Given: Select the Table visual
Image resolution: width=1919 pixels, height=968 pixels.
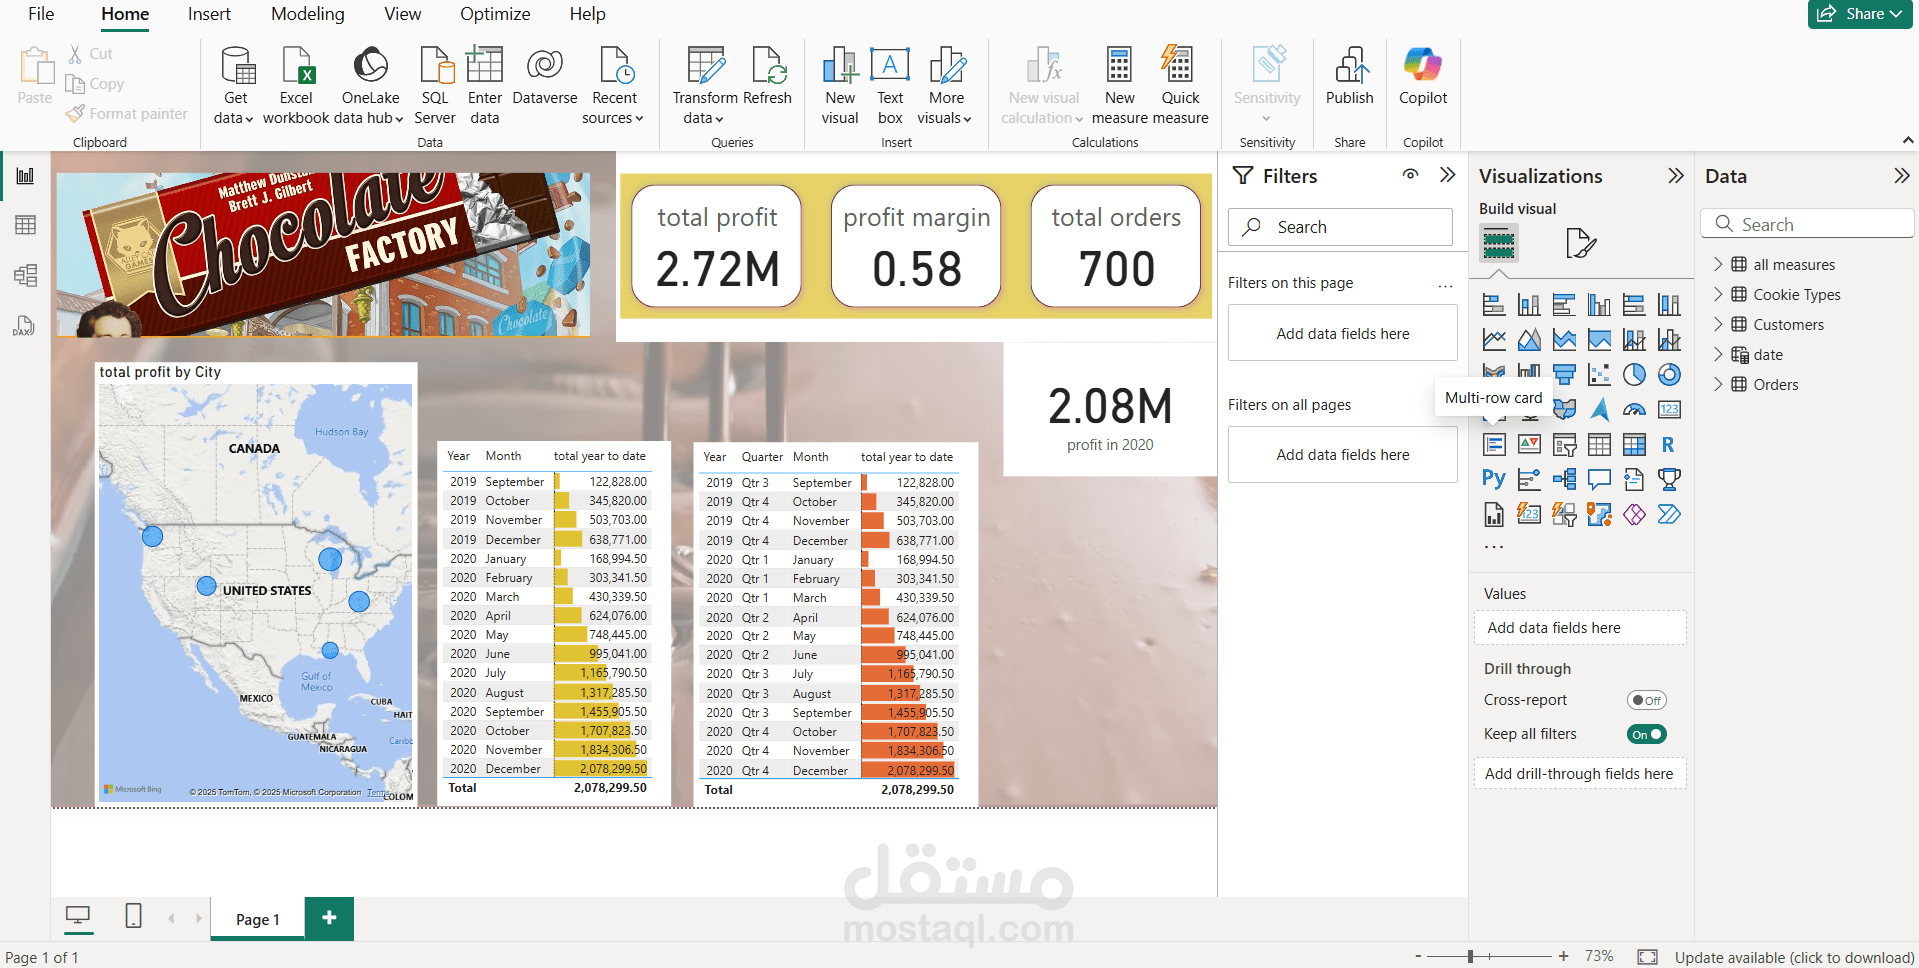Looking at the screenshot, I should [x=1599, y=444].
